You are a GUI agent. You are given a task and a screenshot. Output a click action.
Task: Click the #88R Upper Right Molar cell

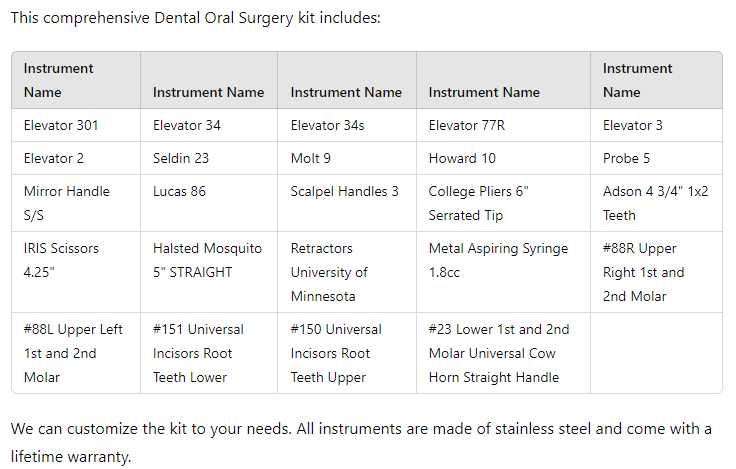tap(644, 272)
